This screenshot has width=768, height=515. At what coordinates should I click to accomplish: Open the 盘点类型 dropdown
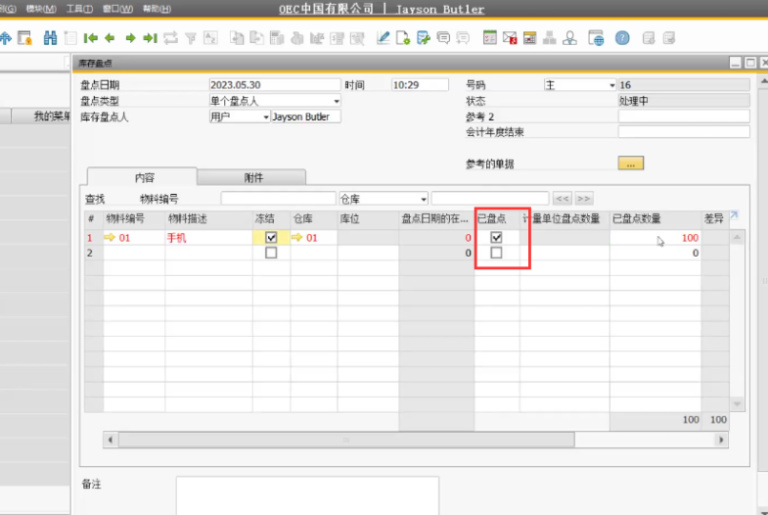[336, 101]
